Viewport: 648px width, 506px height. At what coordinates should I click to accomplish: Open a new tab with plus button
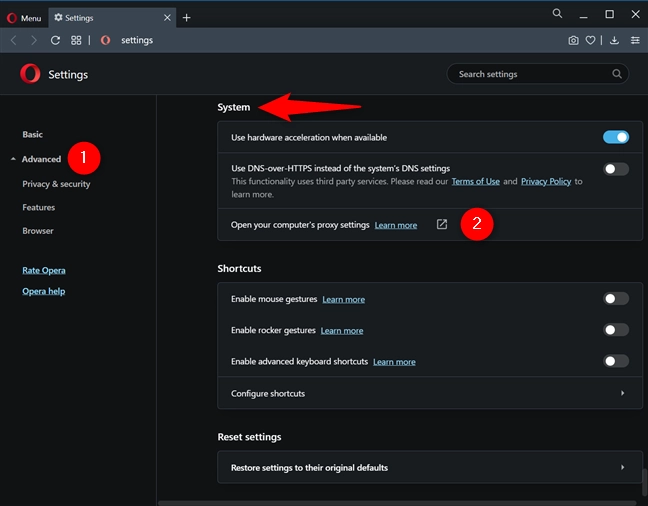(186, 18)
